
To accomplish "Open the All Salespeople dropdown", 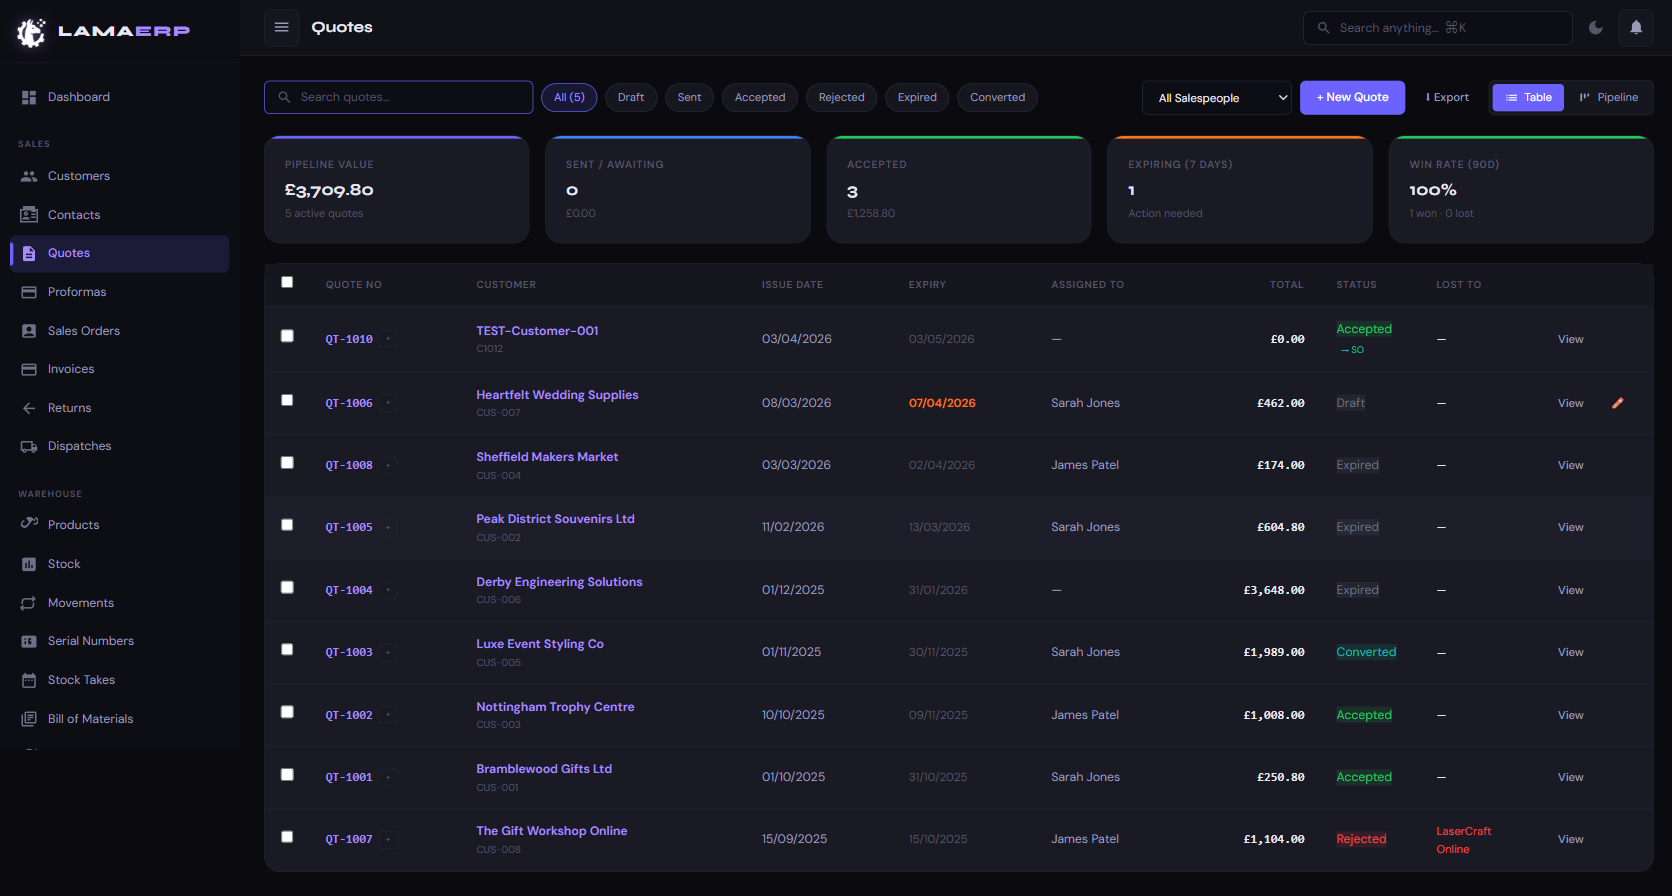I will point(1217,98).
